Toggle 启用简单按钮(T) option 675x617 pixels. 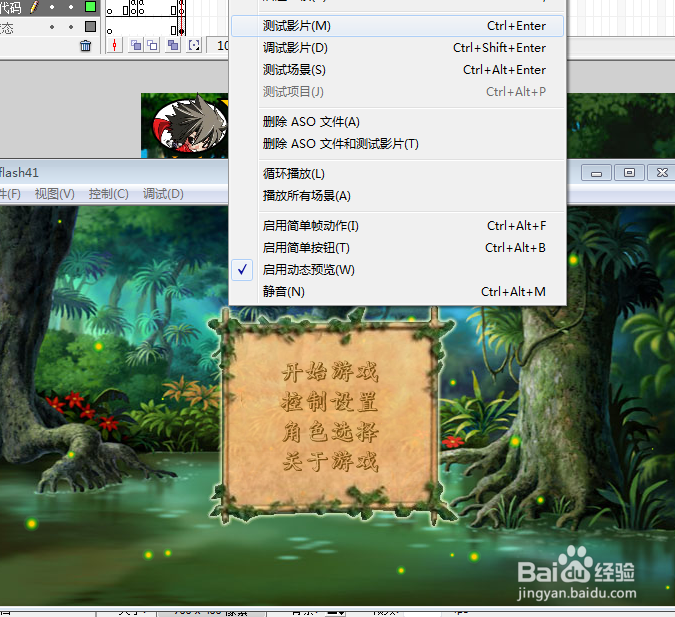pyautogui.click(x=397, y=248)
